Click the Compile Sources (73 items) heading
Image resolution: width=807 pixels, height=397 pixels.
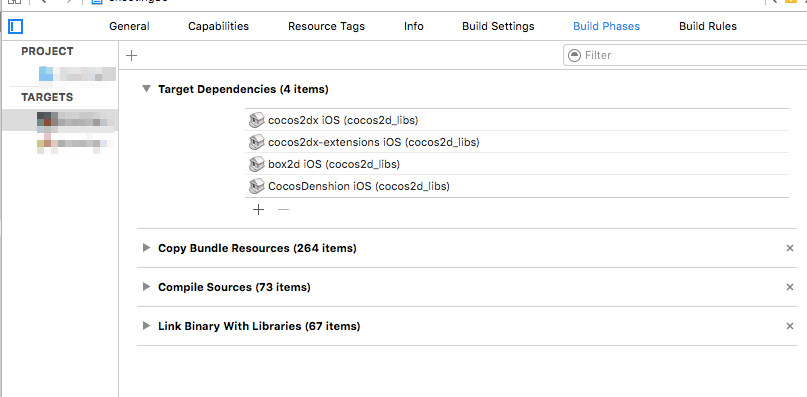[234, 287]
